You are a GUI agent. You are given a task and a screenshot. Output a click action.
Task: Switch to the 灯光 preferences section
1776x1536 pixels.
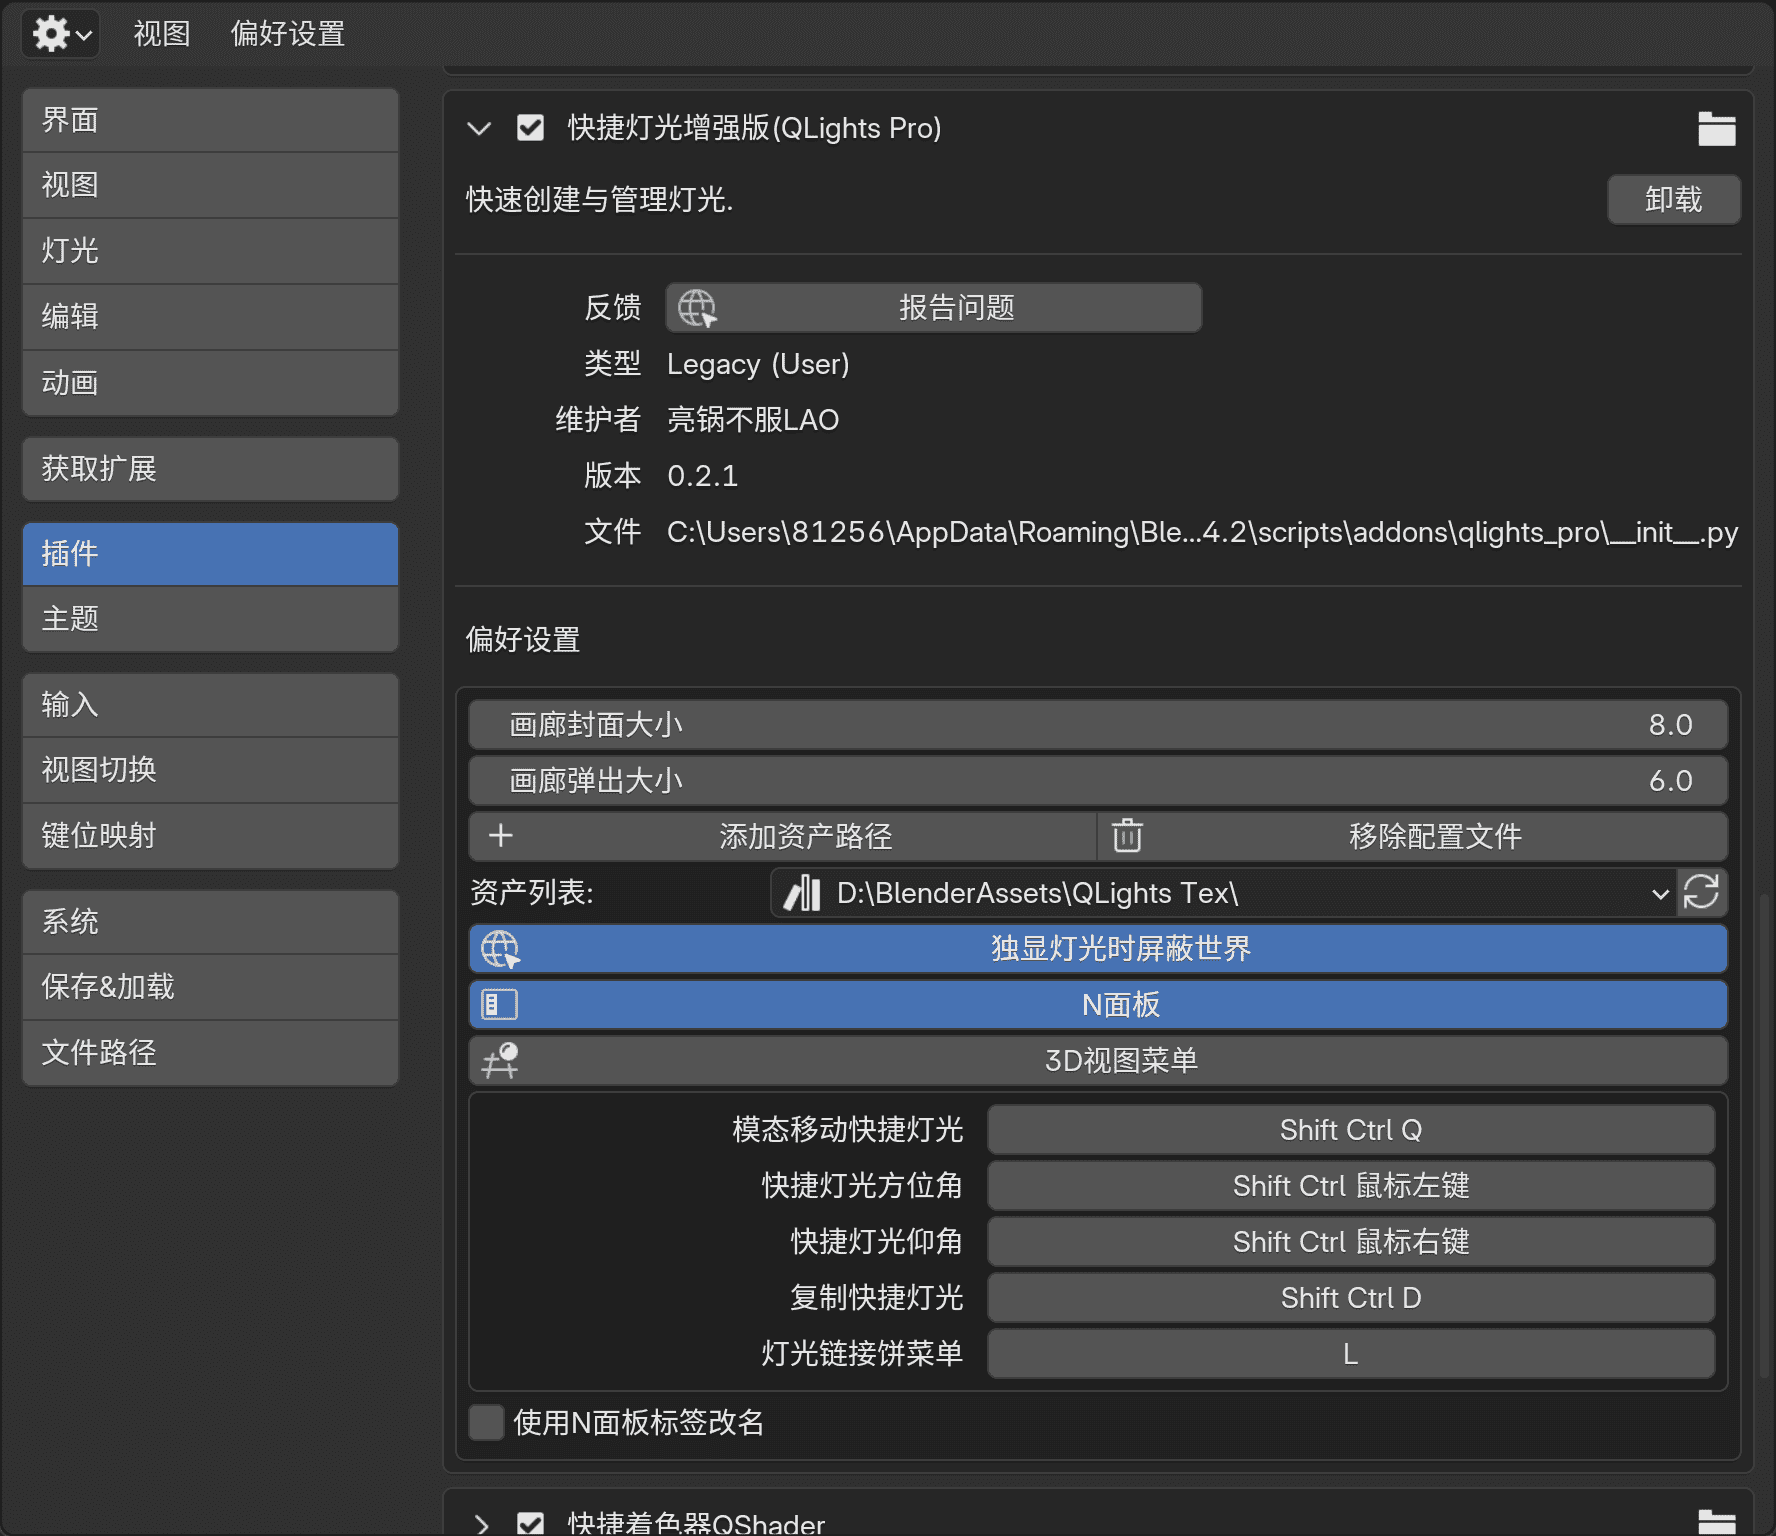coord(210,251)
